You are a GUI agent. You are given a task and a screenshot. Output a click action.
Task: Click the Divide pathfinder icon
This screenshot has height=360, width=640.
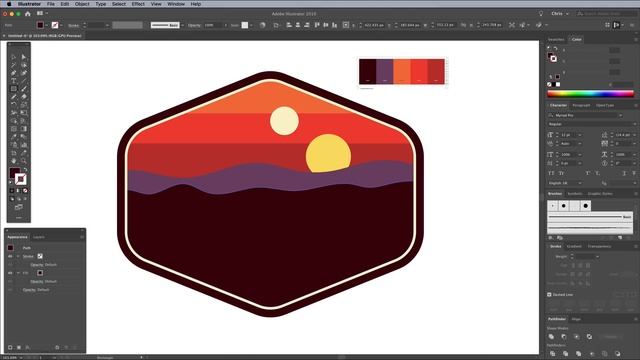click(x=552, y=353)
